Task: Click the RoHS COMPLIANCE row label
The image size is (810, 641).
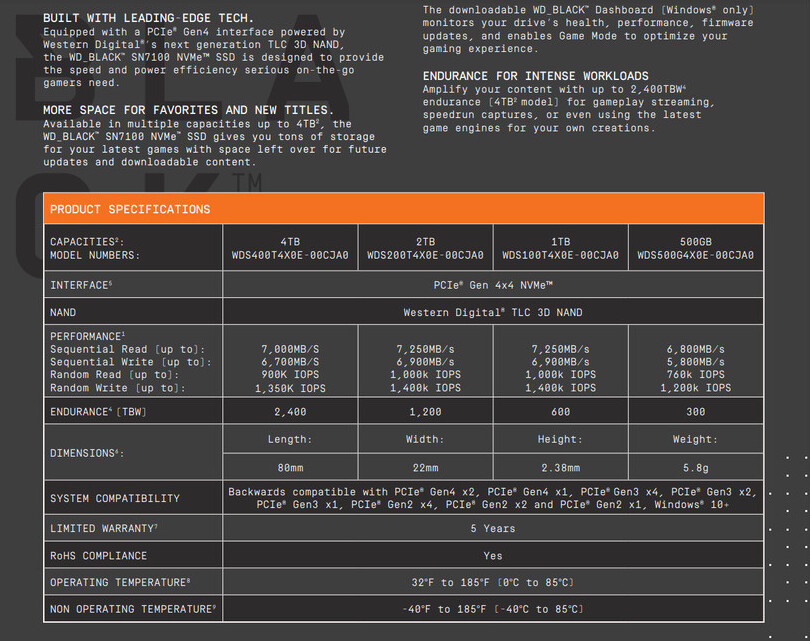Action: click(x=98, y=556)
